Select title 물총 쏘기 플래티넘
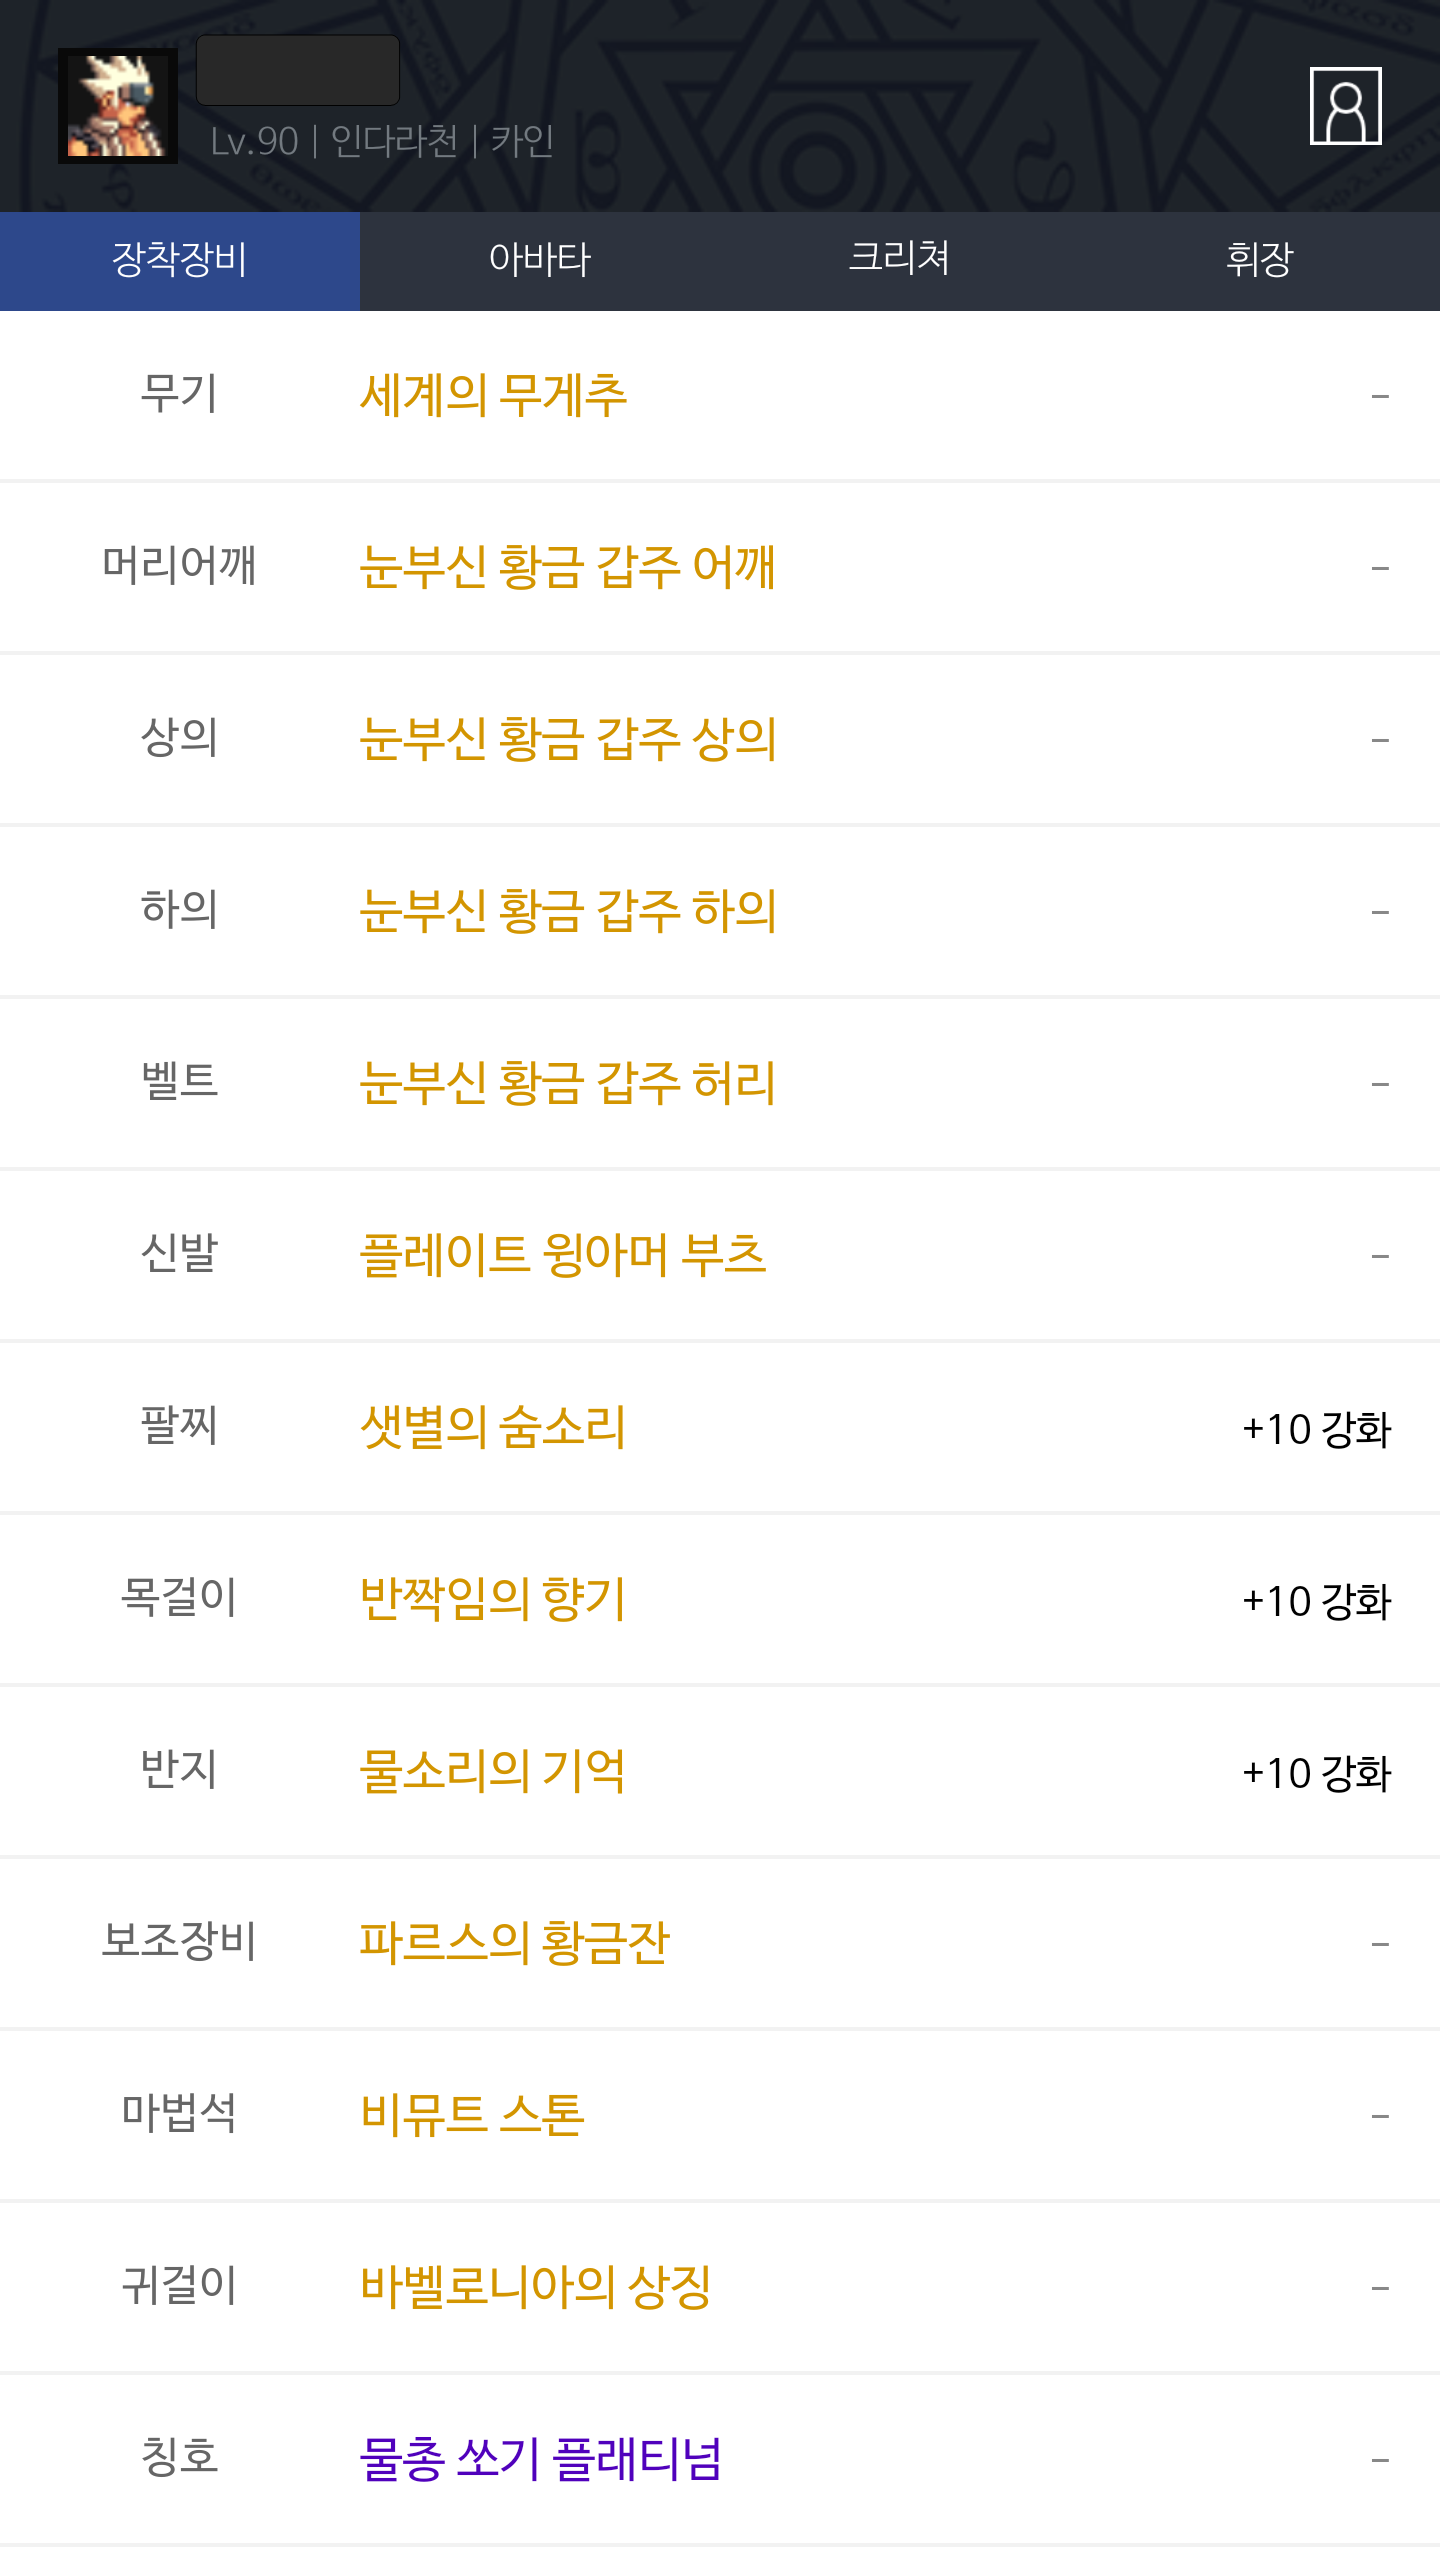Image resolution: width=1440 pixels, height=2560 pixels. 540,2460
